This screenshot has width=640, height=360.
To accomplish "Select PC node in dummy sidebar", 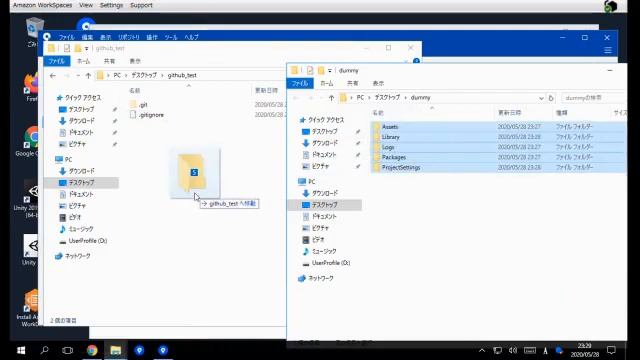I will 311,182.
